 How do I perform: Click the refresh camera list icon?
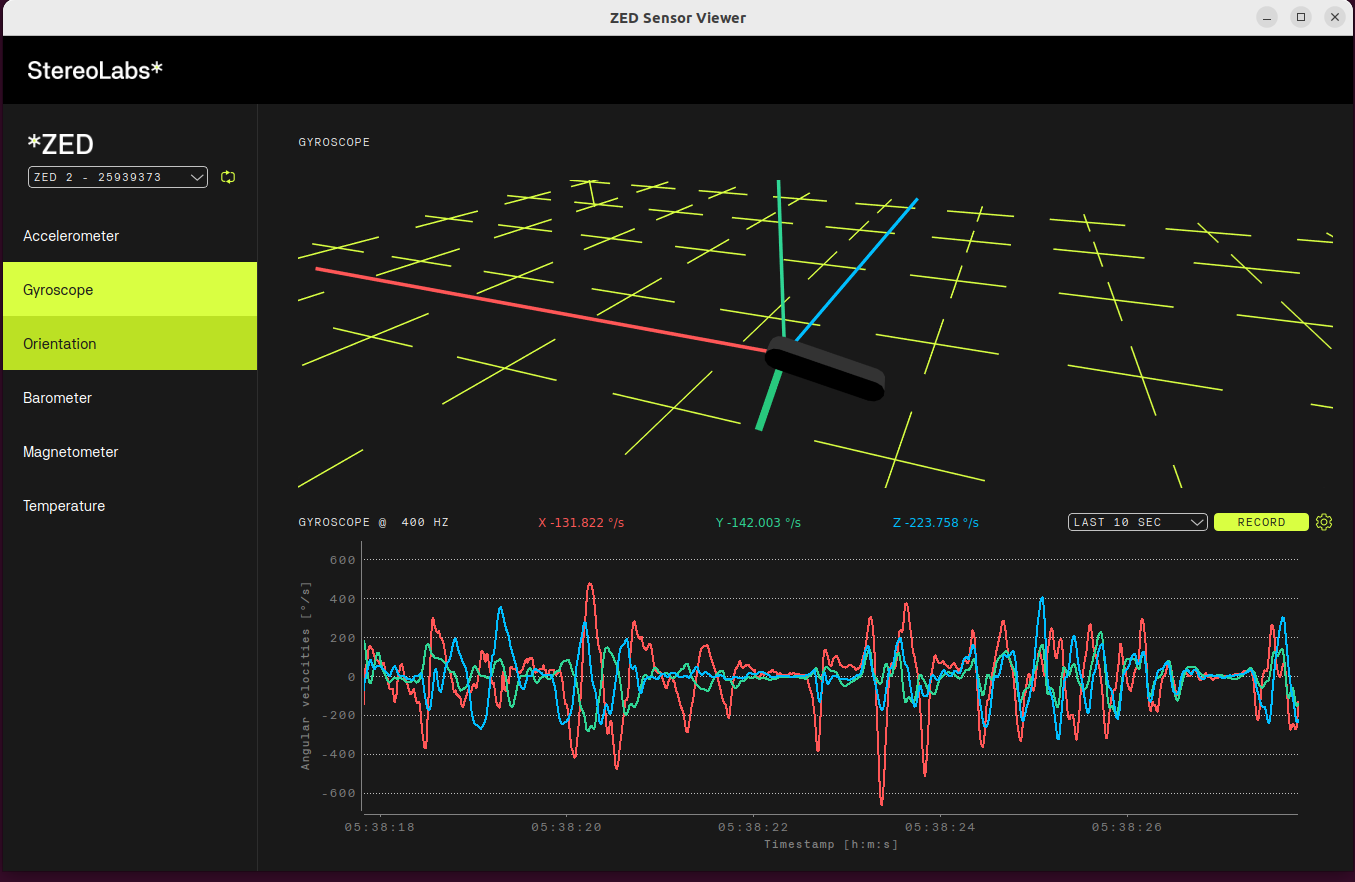click(x=228, y=177)
